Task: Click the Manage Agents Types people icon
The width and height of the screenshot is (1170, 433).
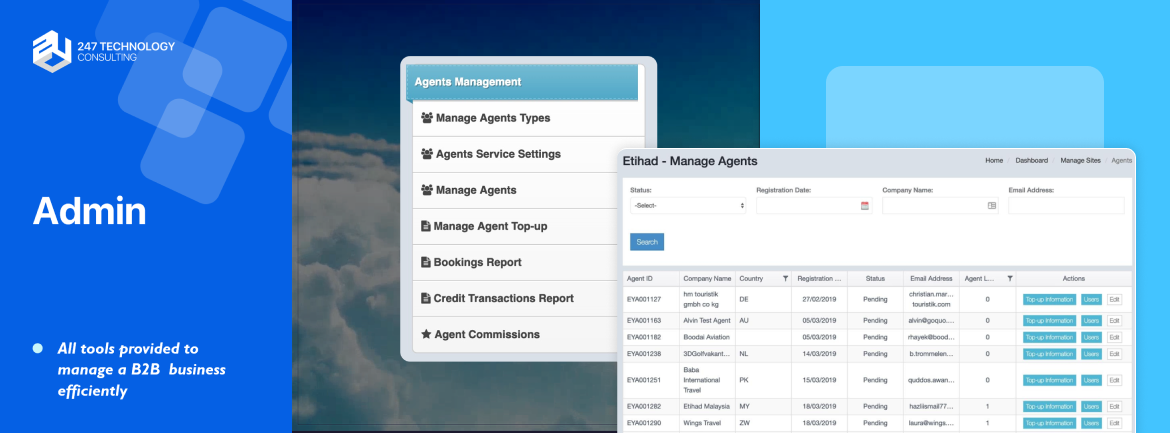Action: pos(427,118)
